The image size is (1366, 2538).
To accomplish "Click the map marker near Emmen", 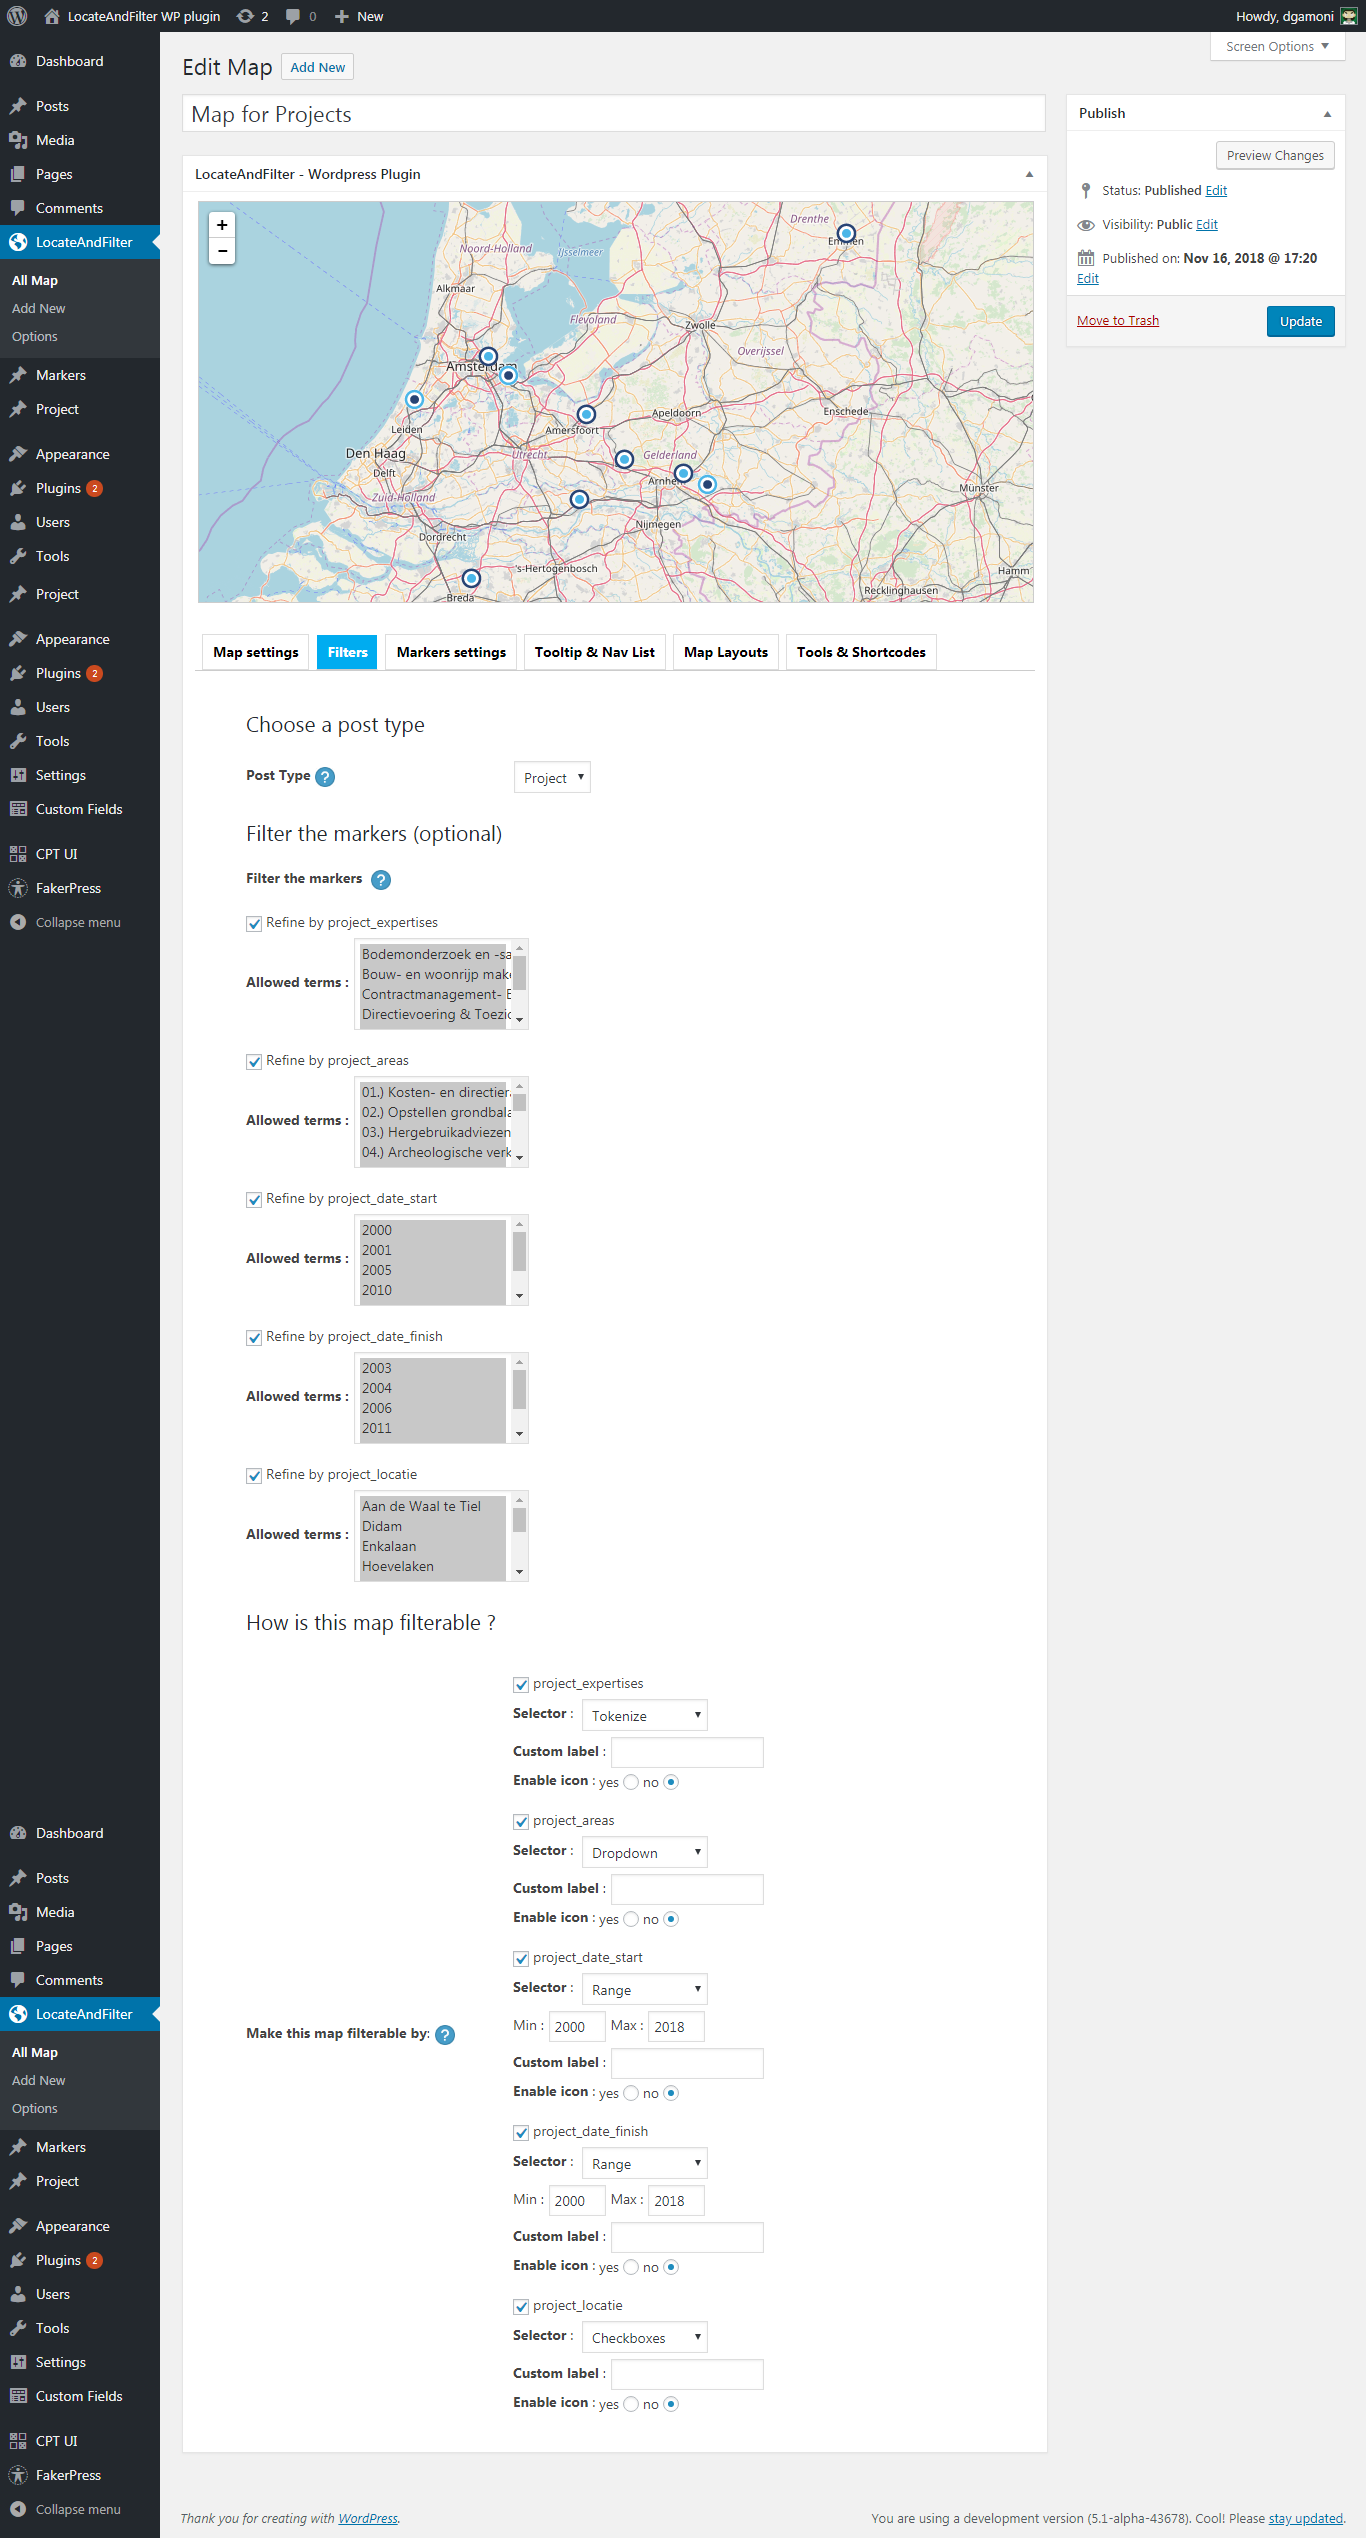I will click(846, 233).
